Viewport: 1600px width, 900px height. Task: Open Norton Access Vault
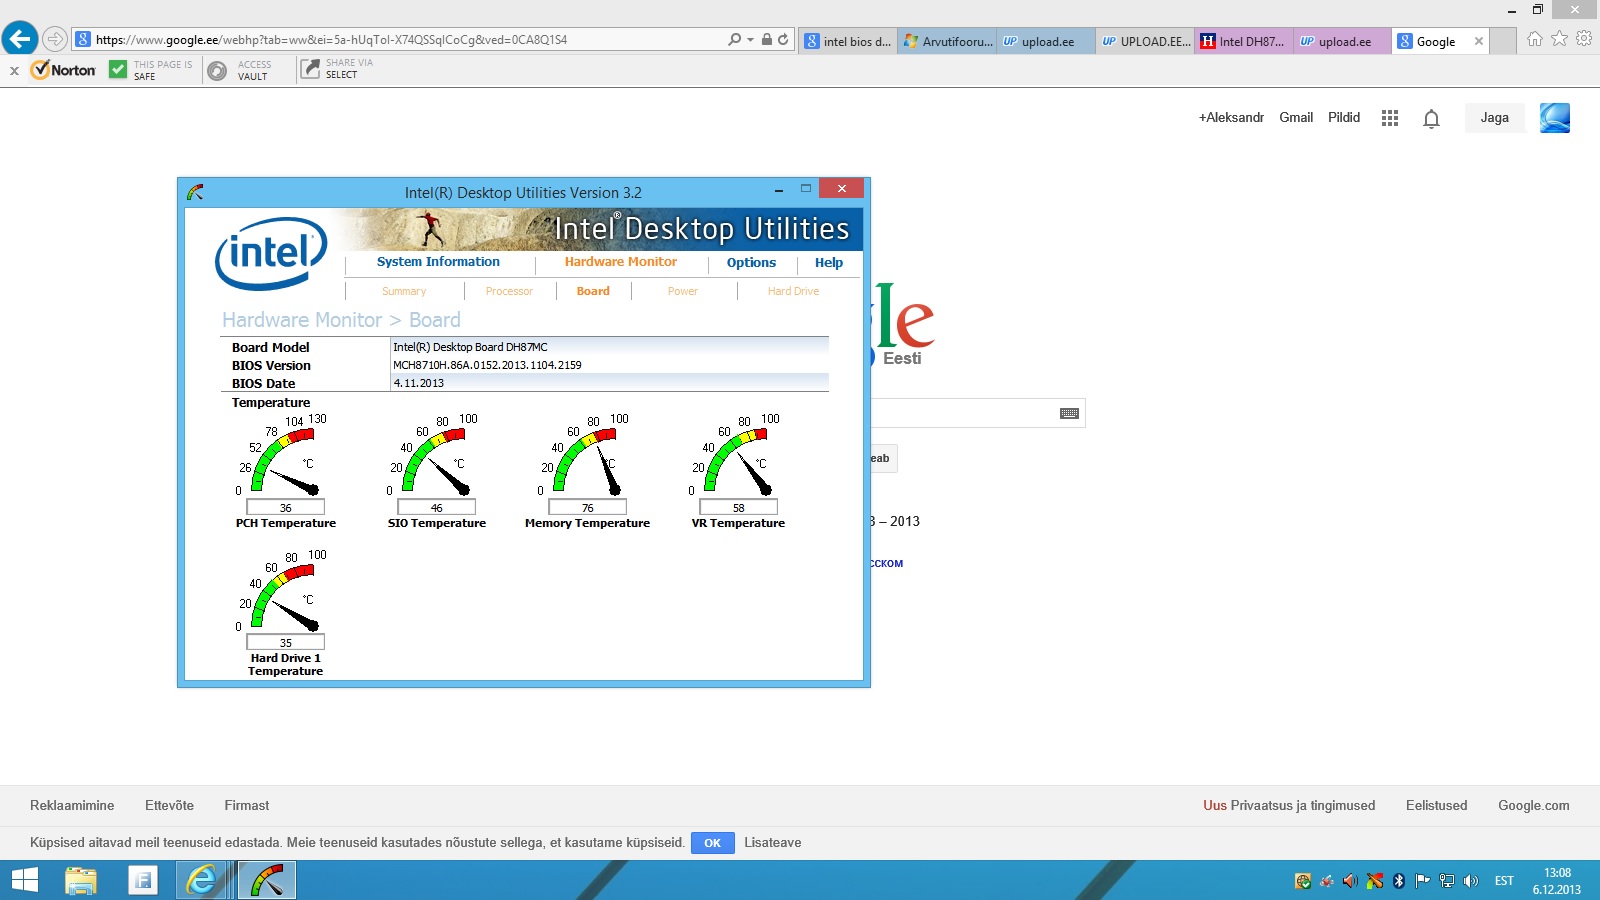[x=240, y=70]
